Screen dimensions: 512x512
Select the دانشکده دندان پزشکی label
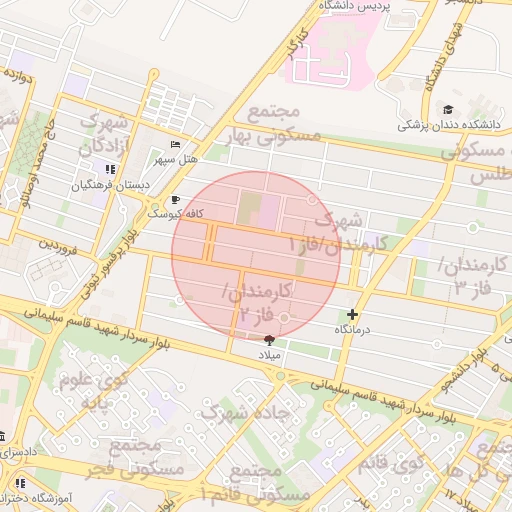pyautogui.click(x=449, y=125)
